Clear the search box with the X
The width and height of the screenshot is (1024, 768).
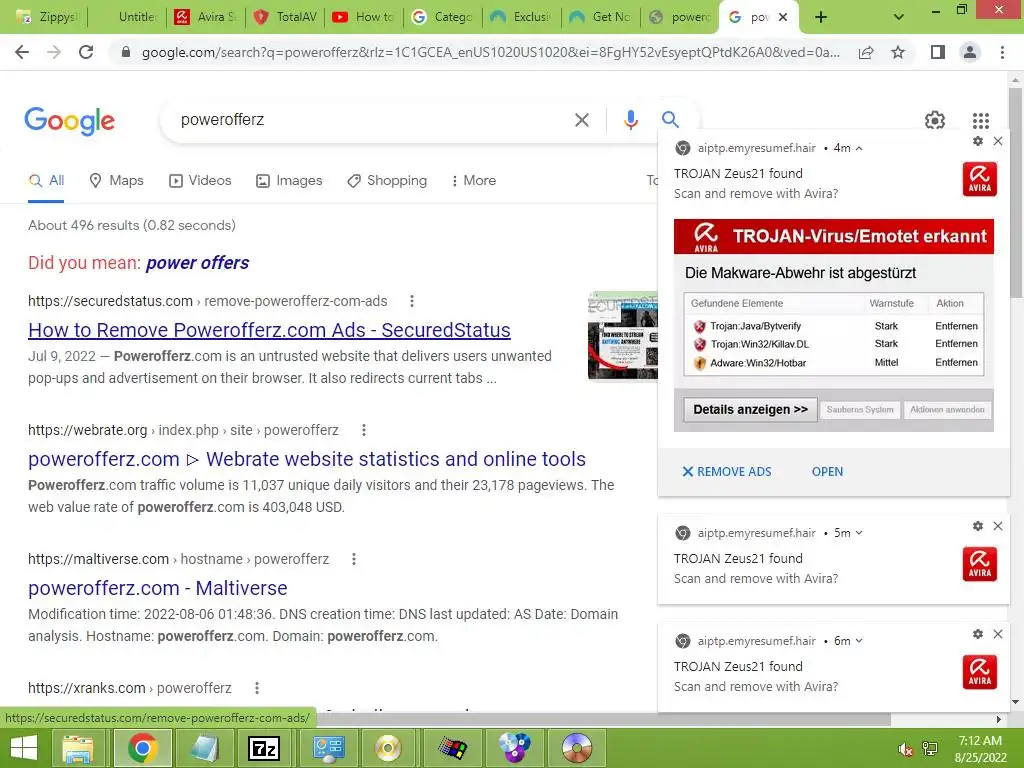581,120
